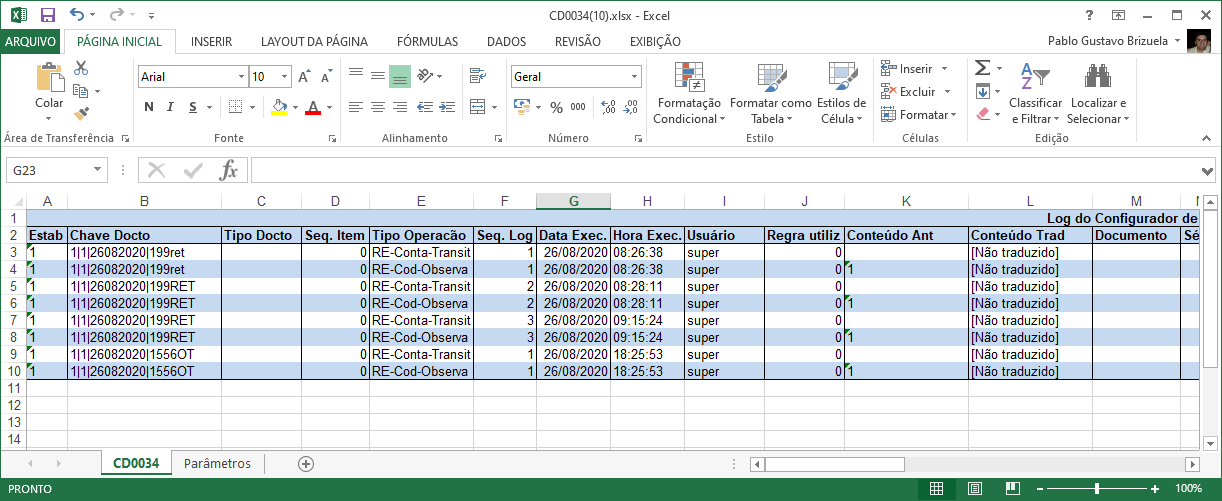Undo the last action
The height and width of the screenshot is (501, 1222).
(x=78, y=15)
